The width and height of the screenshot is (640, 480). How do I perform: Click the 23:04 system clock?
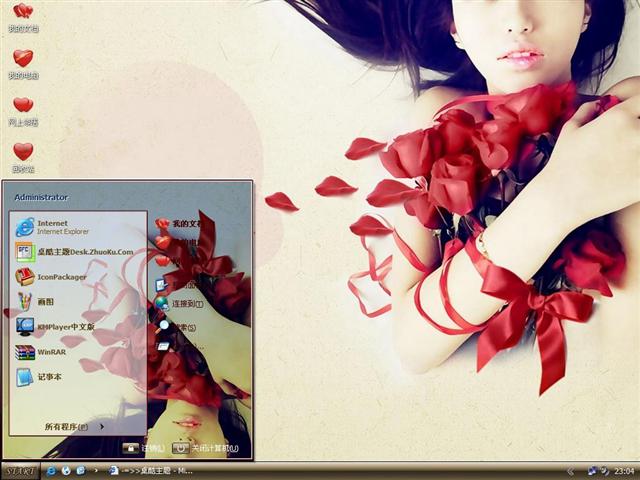(624, 471)
